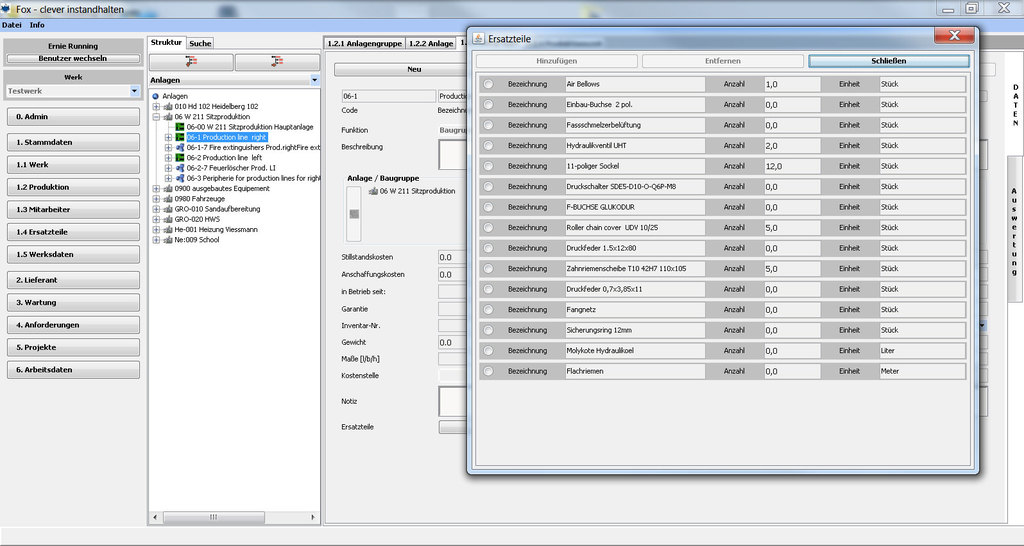Click the factory icon of 0980 Fahrzeuge

(x=168, y=199)
